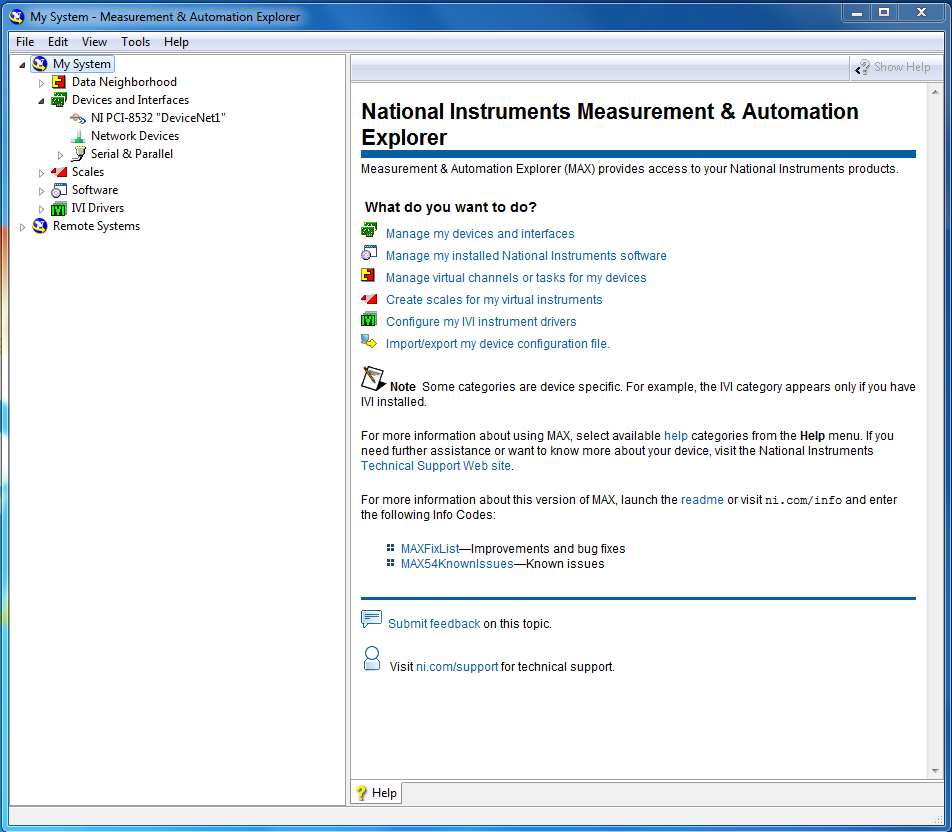Click the Devices and Interfaces tree icon
This screenshot has width=952, height=832.
click(59, 100)
